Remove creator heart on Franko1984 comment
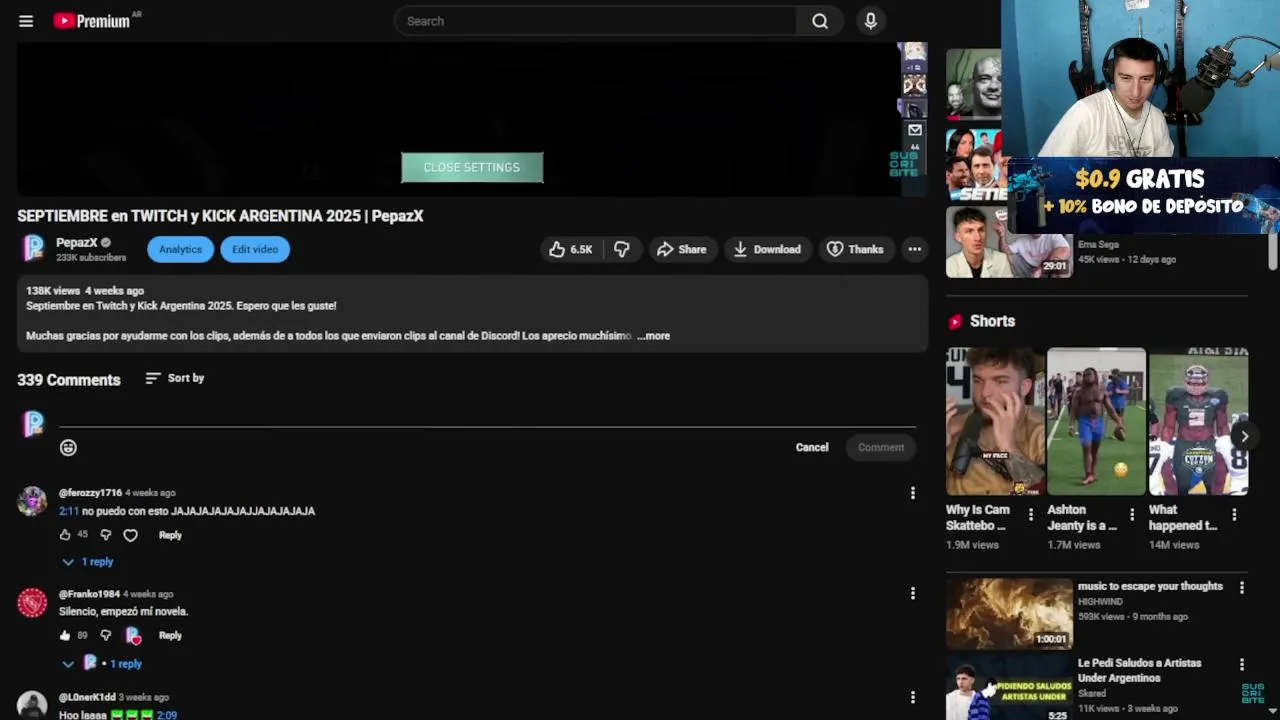Image resolution: width=1280 pixels, height=720 pixels. (x=133, y=636)
